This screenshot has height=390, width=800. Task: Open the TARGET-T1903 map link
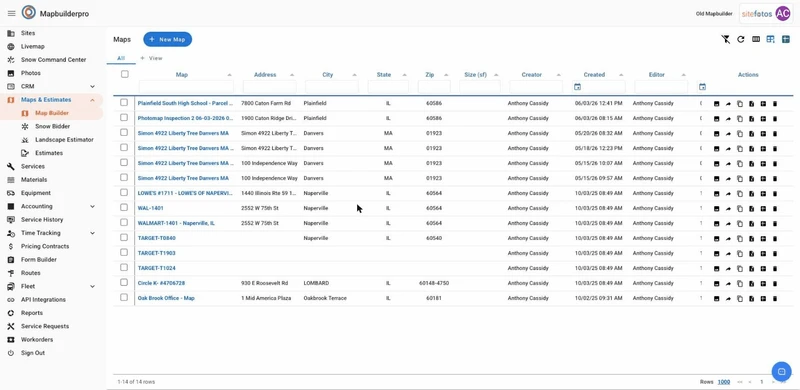click(x=157, y=253)
